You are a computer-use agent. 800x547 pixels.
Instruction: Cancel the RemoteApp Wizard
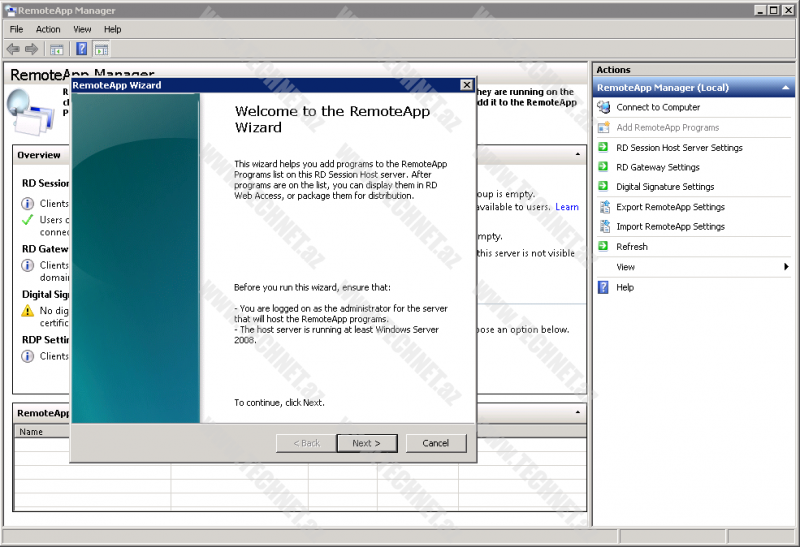[436, 443]
